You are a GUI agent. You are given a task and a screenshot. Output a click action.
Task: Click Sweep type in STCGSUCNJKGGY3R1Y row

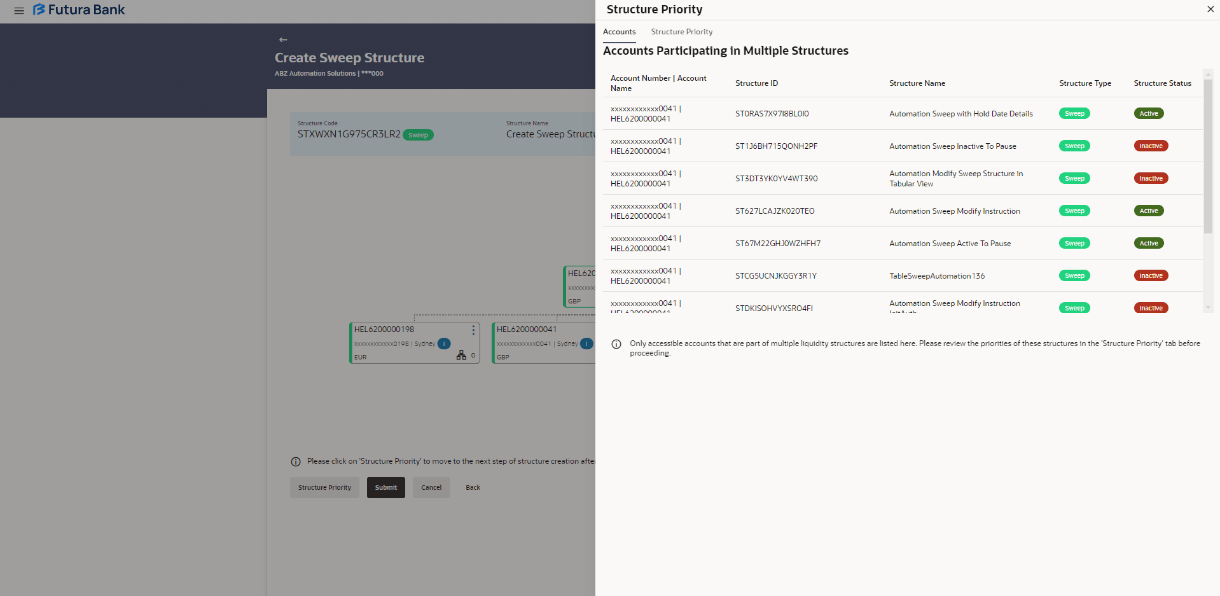click(x=1074, y=275)
